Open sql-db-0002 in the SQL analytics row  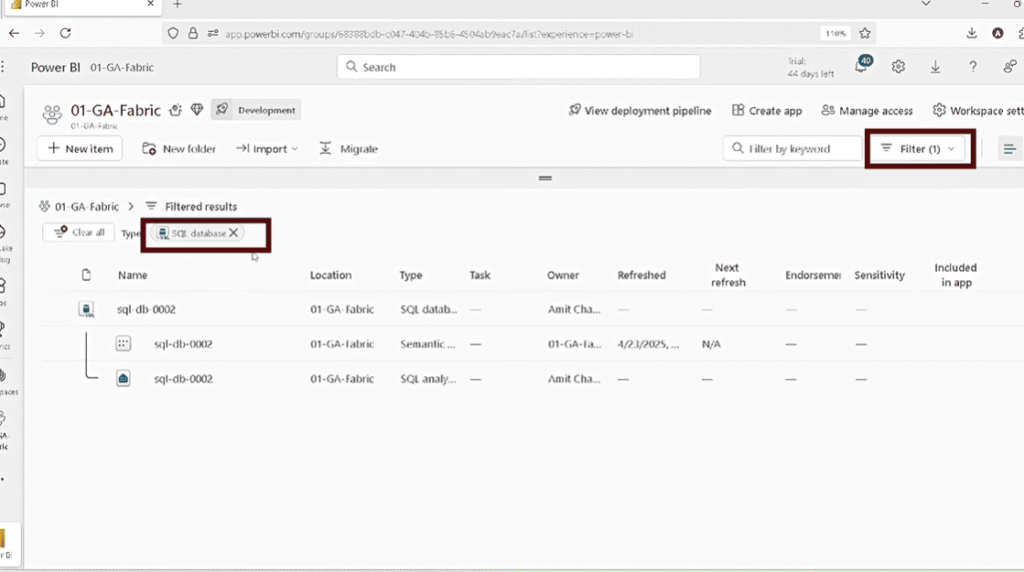point(183,379)
